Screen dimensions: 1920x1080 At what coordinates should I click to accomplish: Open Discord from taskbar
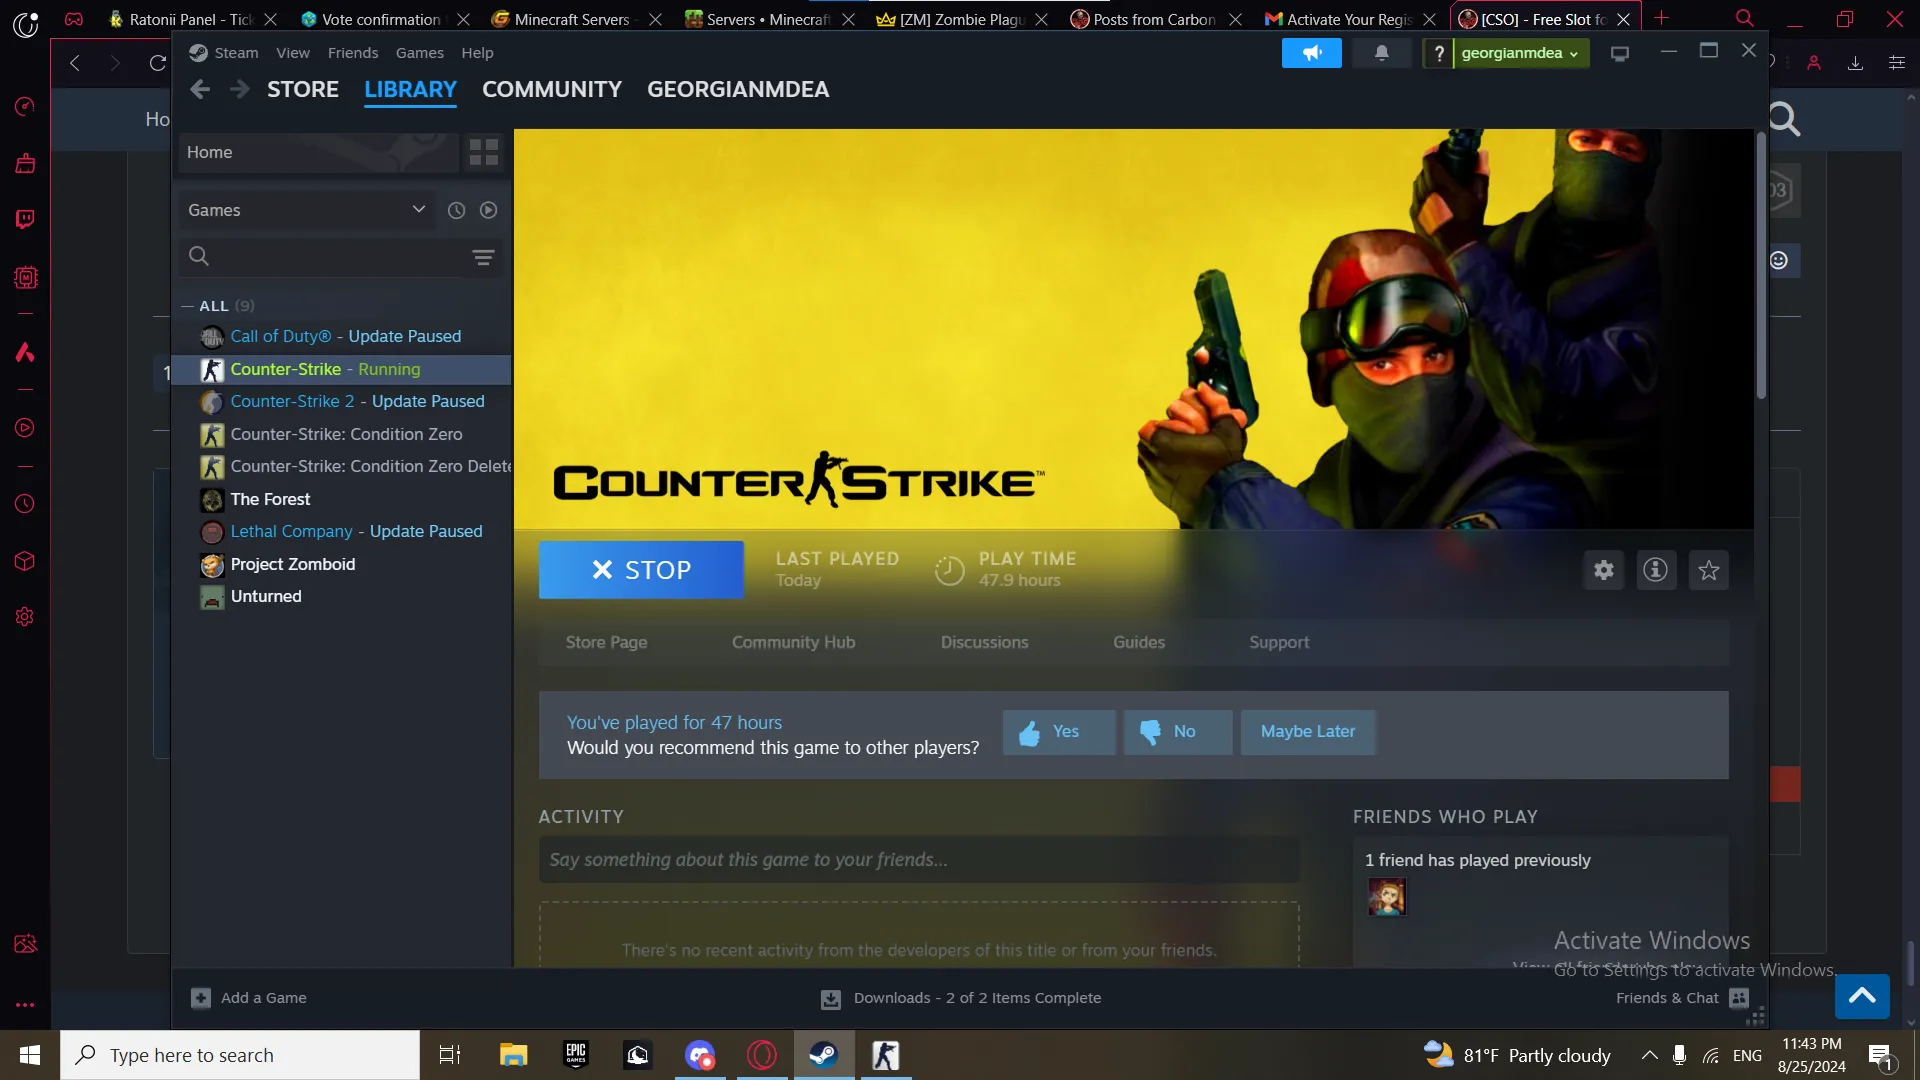(700, 1055)
